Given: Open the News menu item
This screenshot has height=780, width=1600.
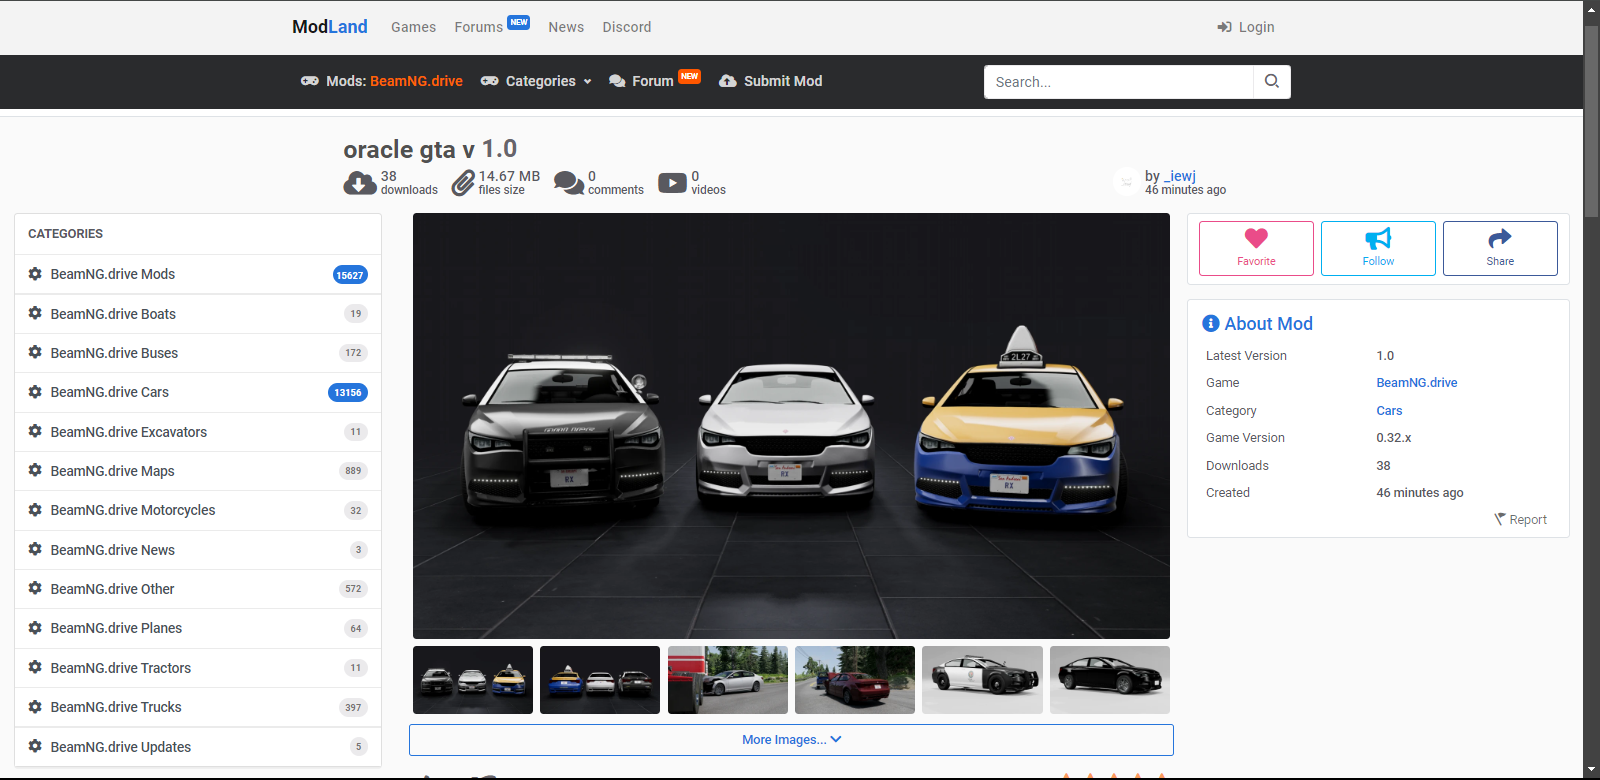Looking at the screenshot, I should [566, 27].
